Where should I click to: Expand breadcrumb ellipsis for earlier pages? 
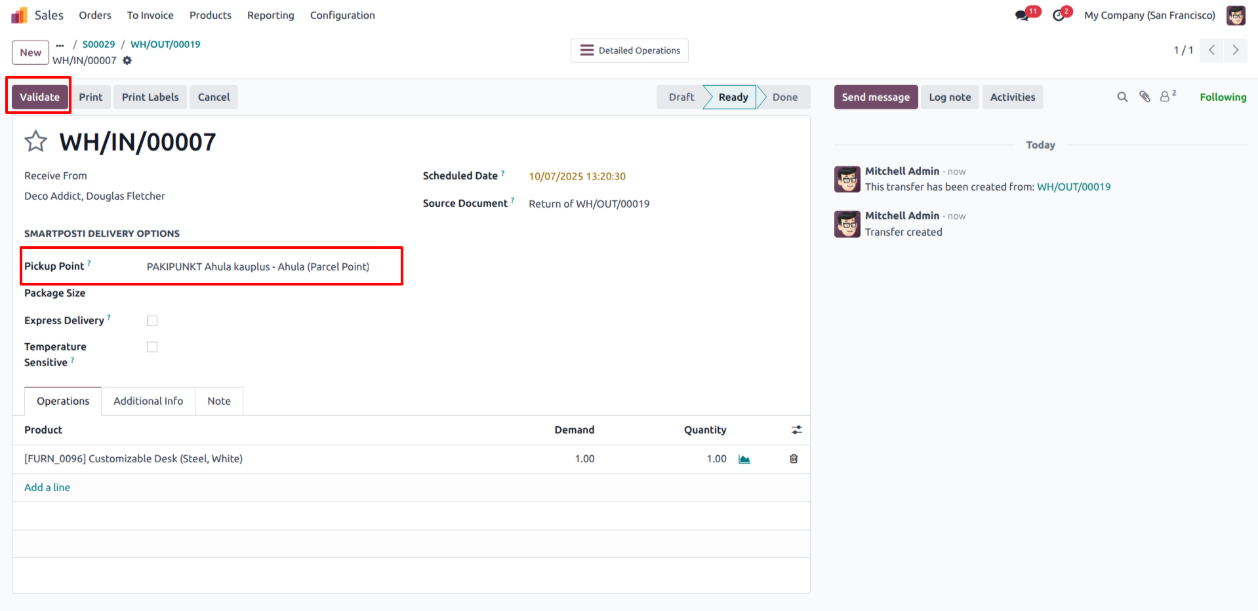tap(60, 45)
